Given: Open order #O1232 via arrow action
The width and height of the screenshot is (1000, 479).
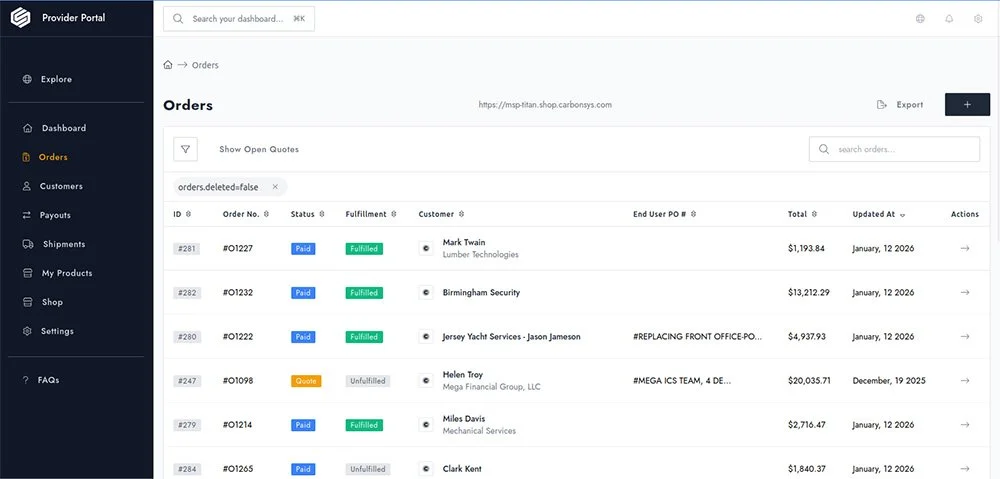Looking at the screenshot, I should (x=965, y=292).
